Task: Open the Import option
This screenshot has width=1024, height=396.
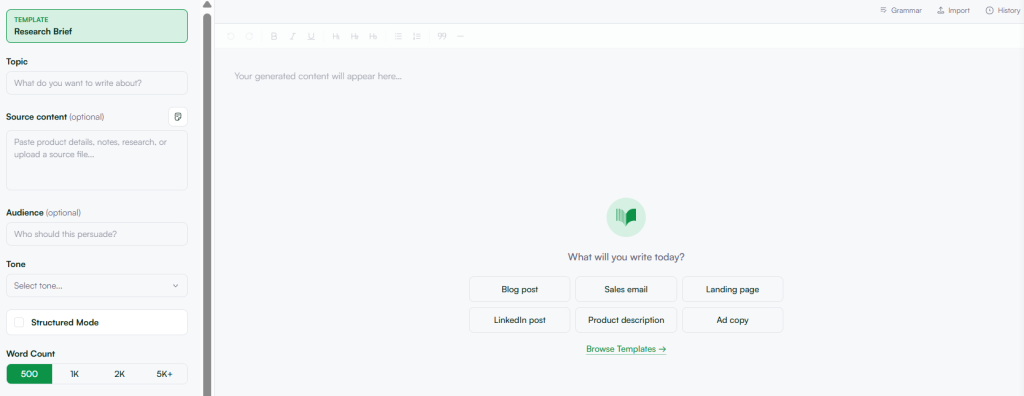Action: coord(953,10)
